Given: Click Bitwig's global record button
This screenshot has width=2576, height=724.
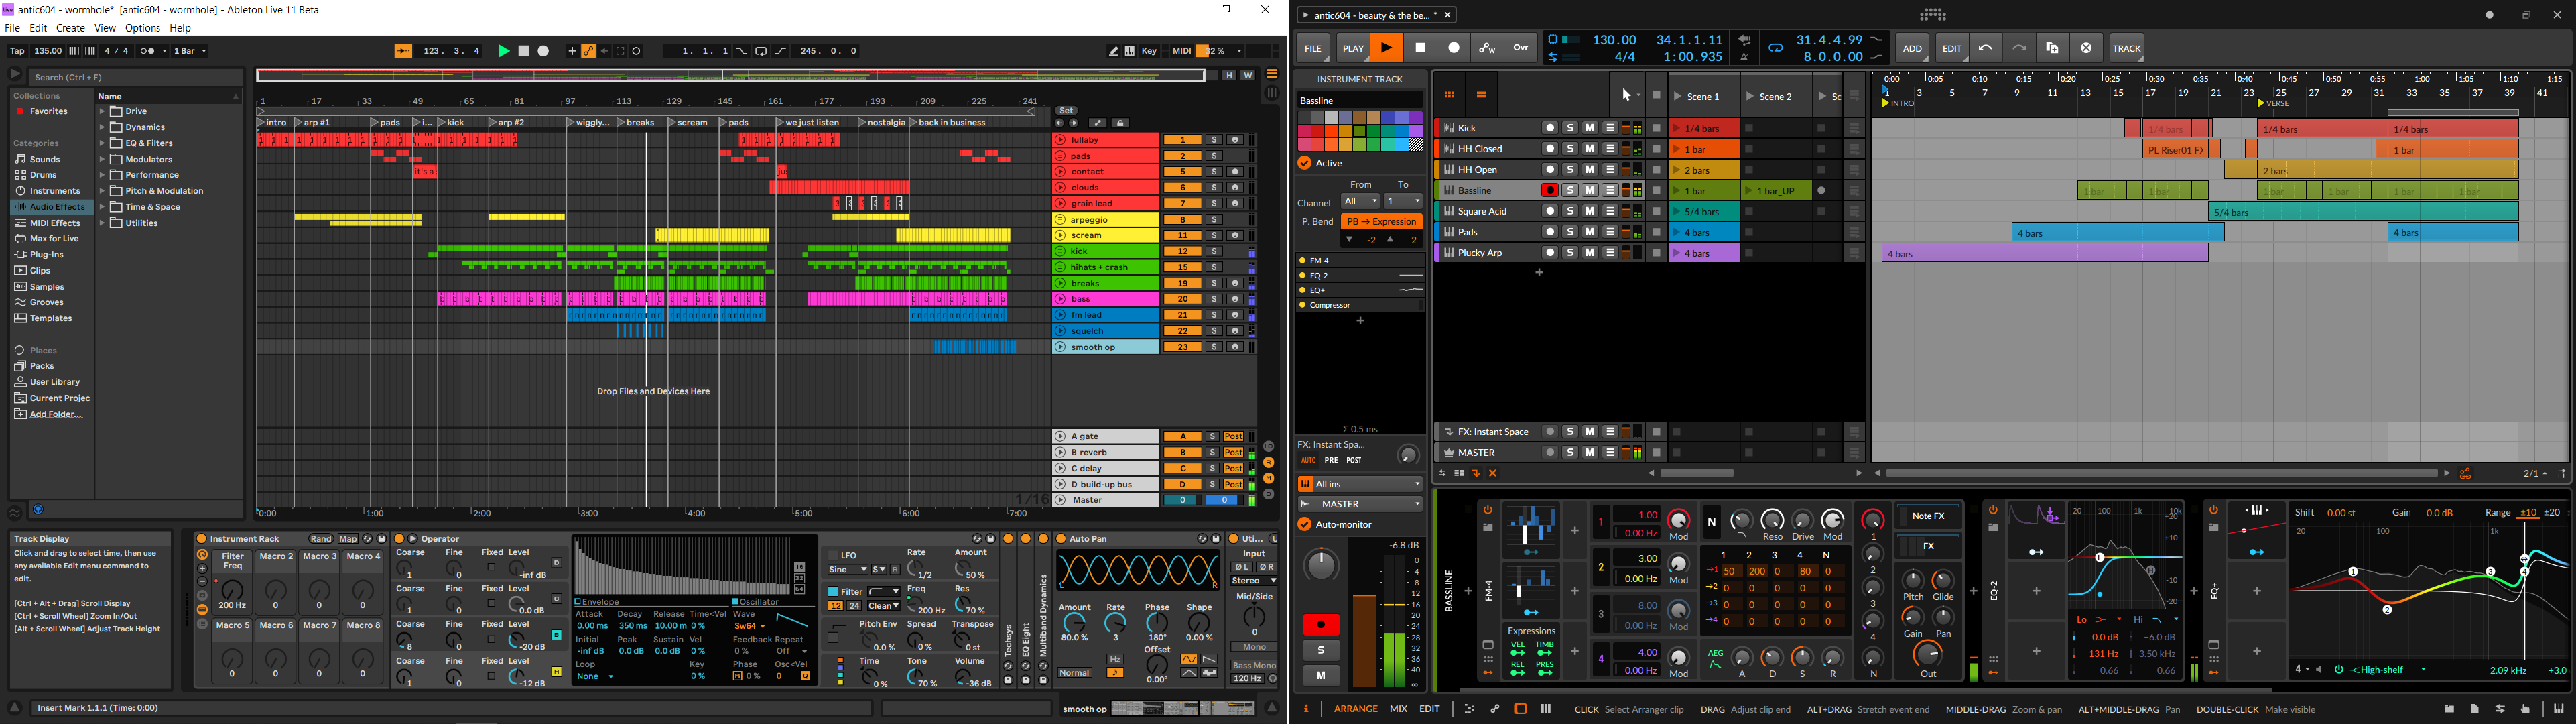Looking at the screenshot, I should [1454, 48].
